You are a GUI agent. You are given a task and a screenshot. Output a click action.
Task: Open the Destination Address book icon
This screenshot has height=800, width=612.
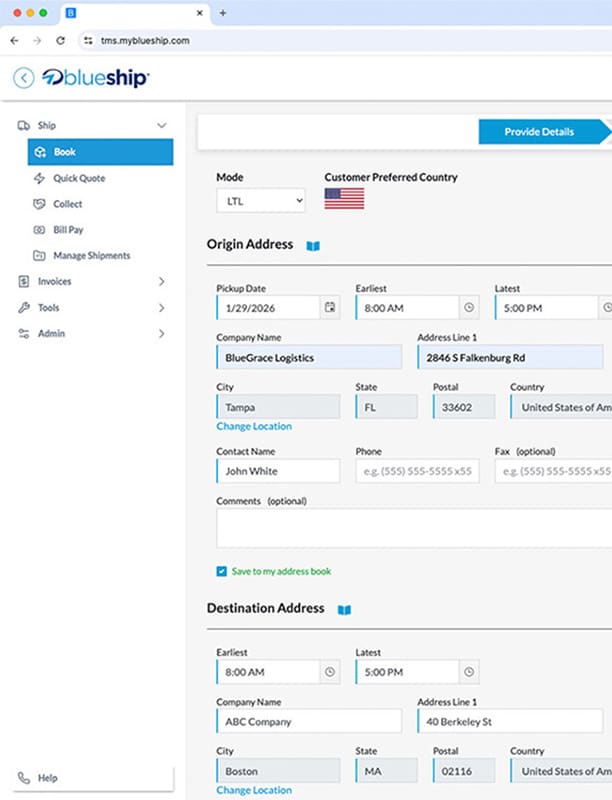(x=344, y=609)
